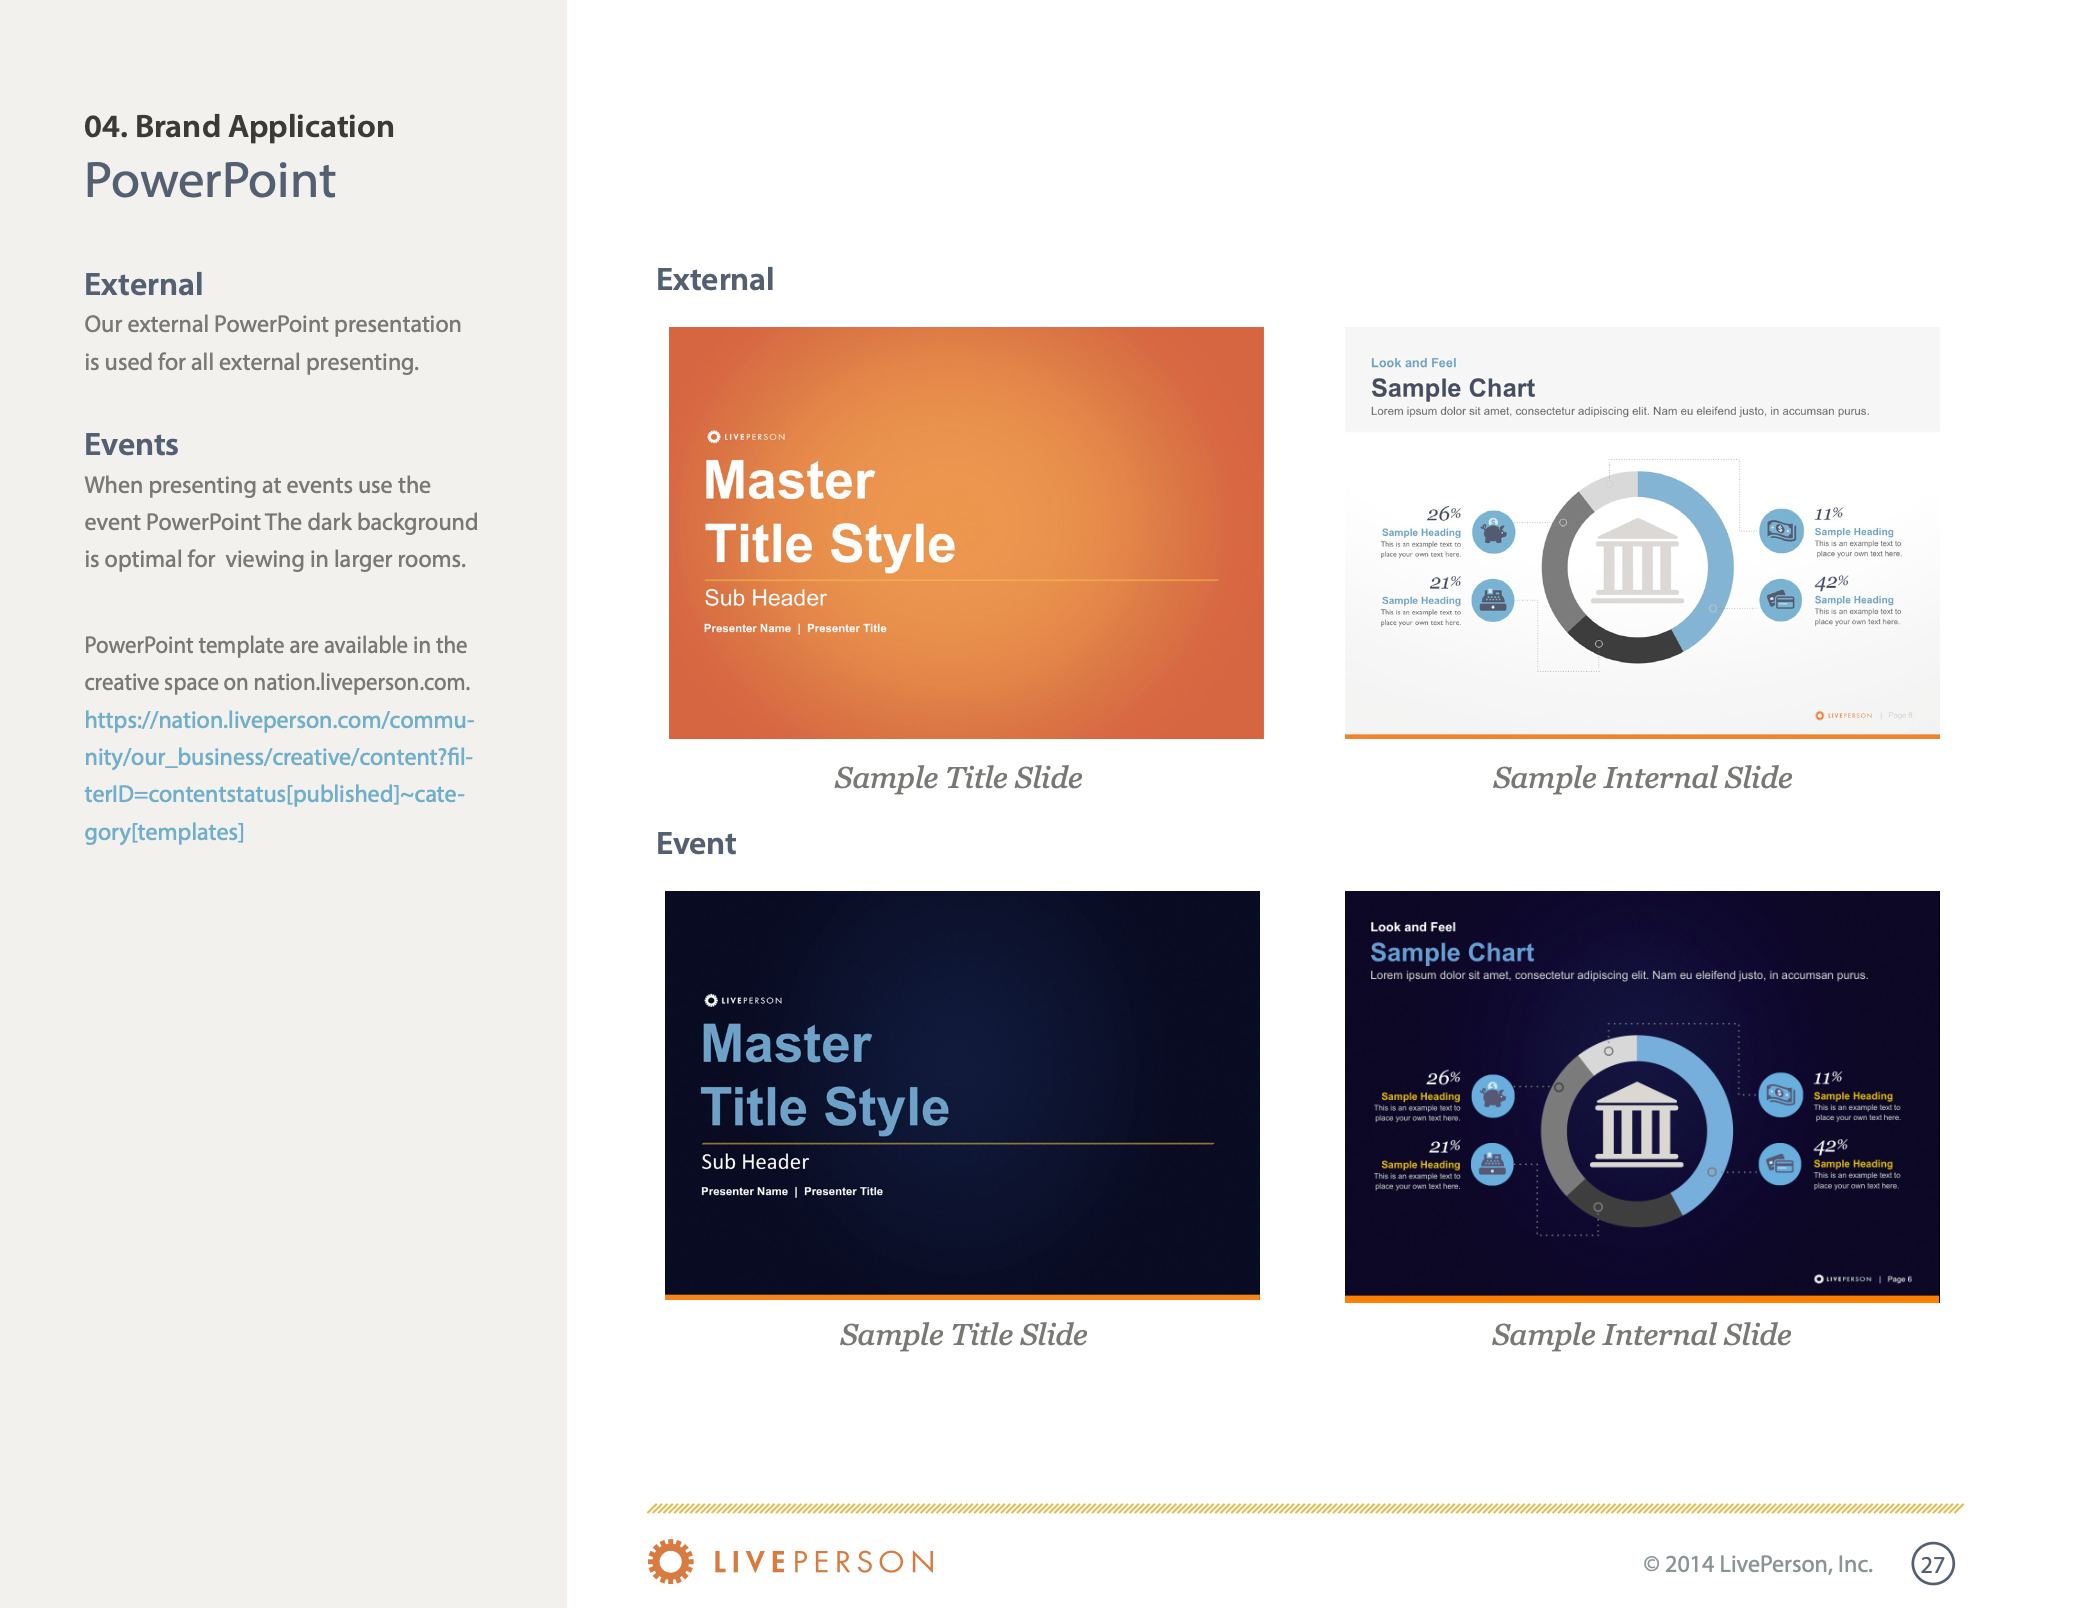Image resolution: width=2096 pixels, height=1608 pixels.
Task: Select the dark Event title slide thumbnail
Action: click(962, 1094)
